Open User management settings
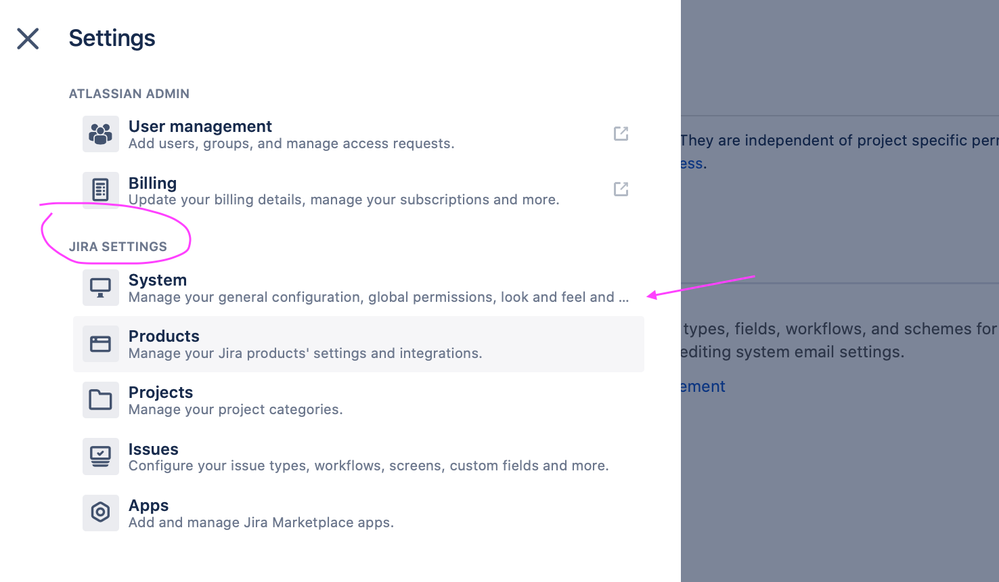Viewport: 999px width, 582px height. click(359, 134)
